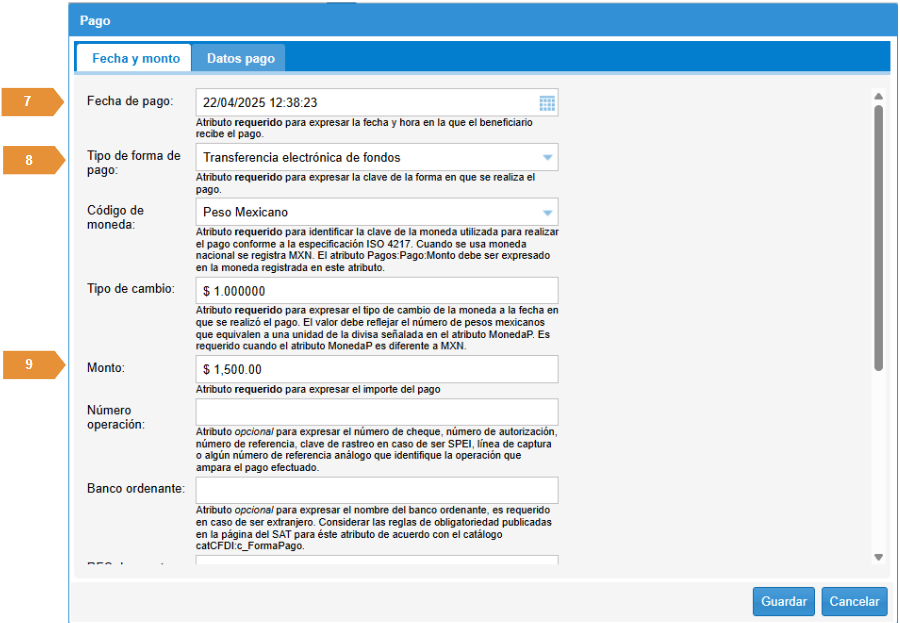Click the Código de moneda label
Viewport: 900px width, 623px height.
(115, 217)
